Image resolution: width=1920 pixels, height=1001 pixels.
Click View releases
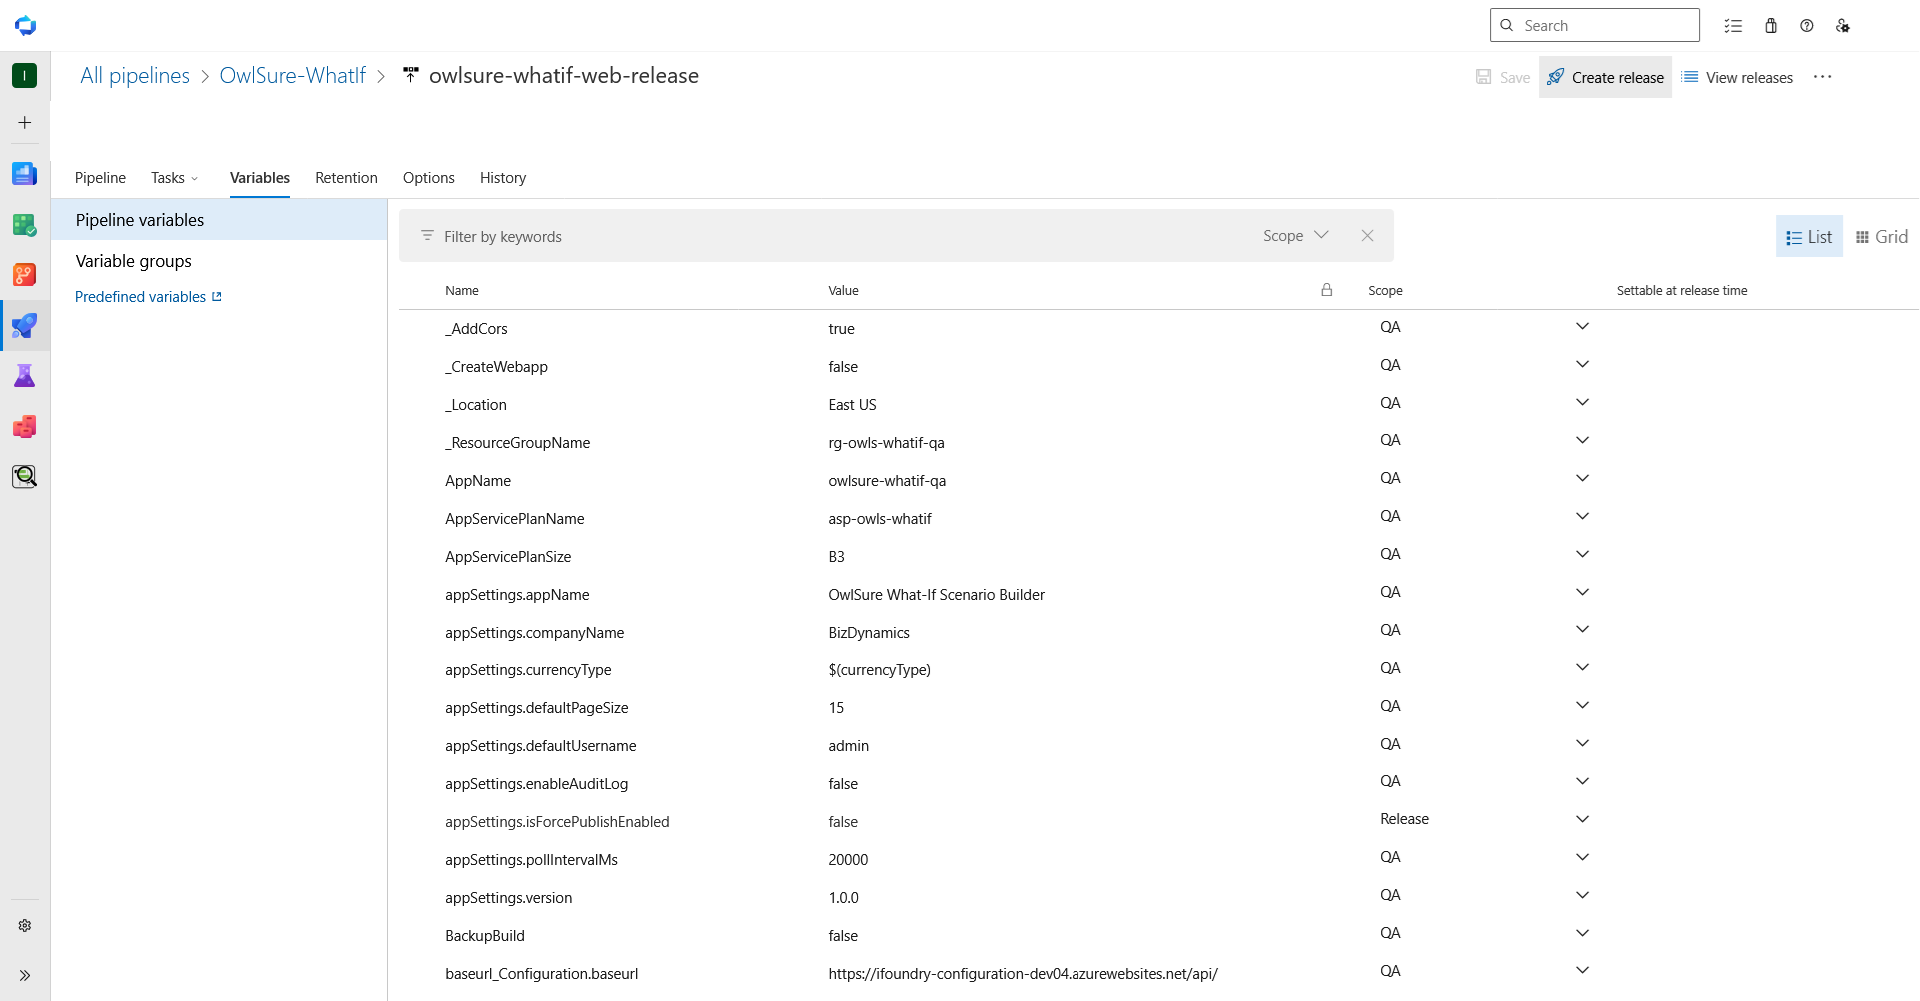1737,77
